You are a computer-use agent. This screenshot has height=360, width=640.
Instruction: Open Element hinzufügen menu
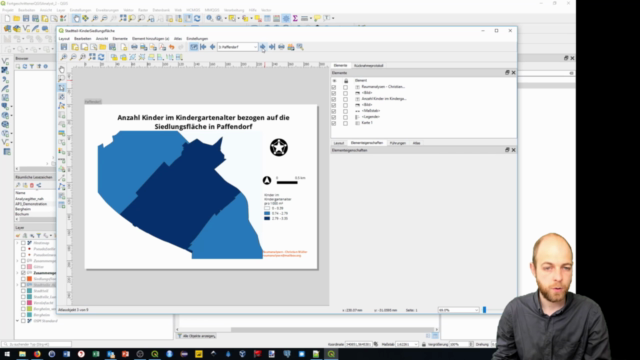tap(151, 39)
